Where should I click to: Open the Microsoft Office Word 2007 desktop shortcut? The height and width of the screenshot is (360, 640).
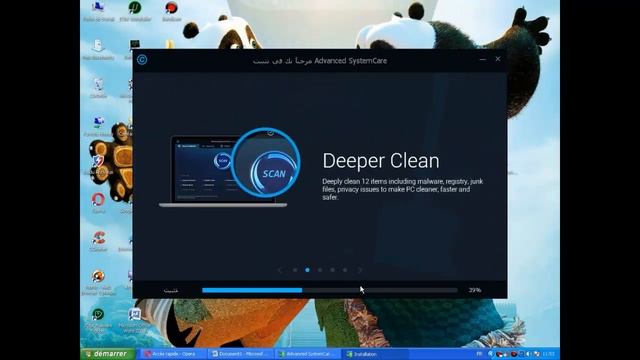pyautogui.click(x=134, y=320)
